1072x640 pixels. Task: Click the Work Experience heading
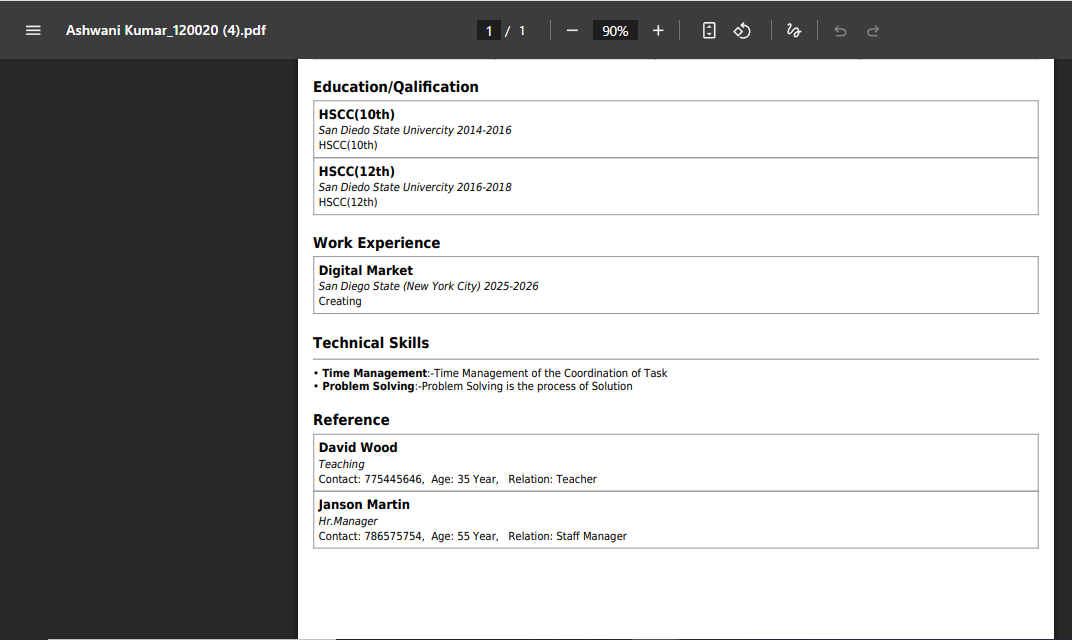tap(376, 243)
